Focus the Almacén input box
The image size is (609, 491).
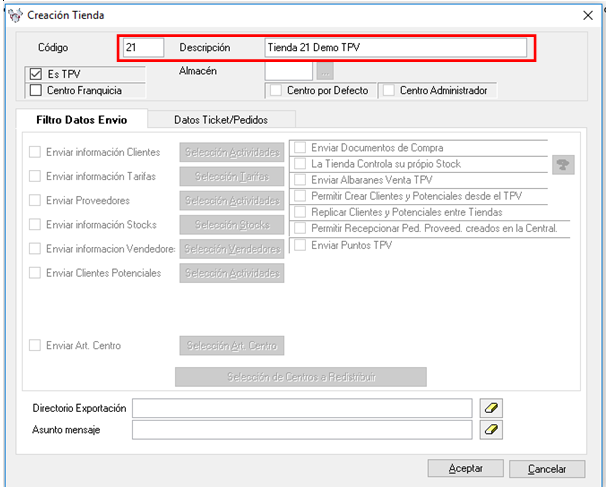[x=288, y=71]
